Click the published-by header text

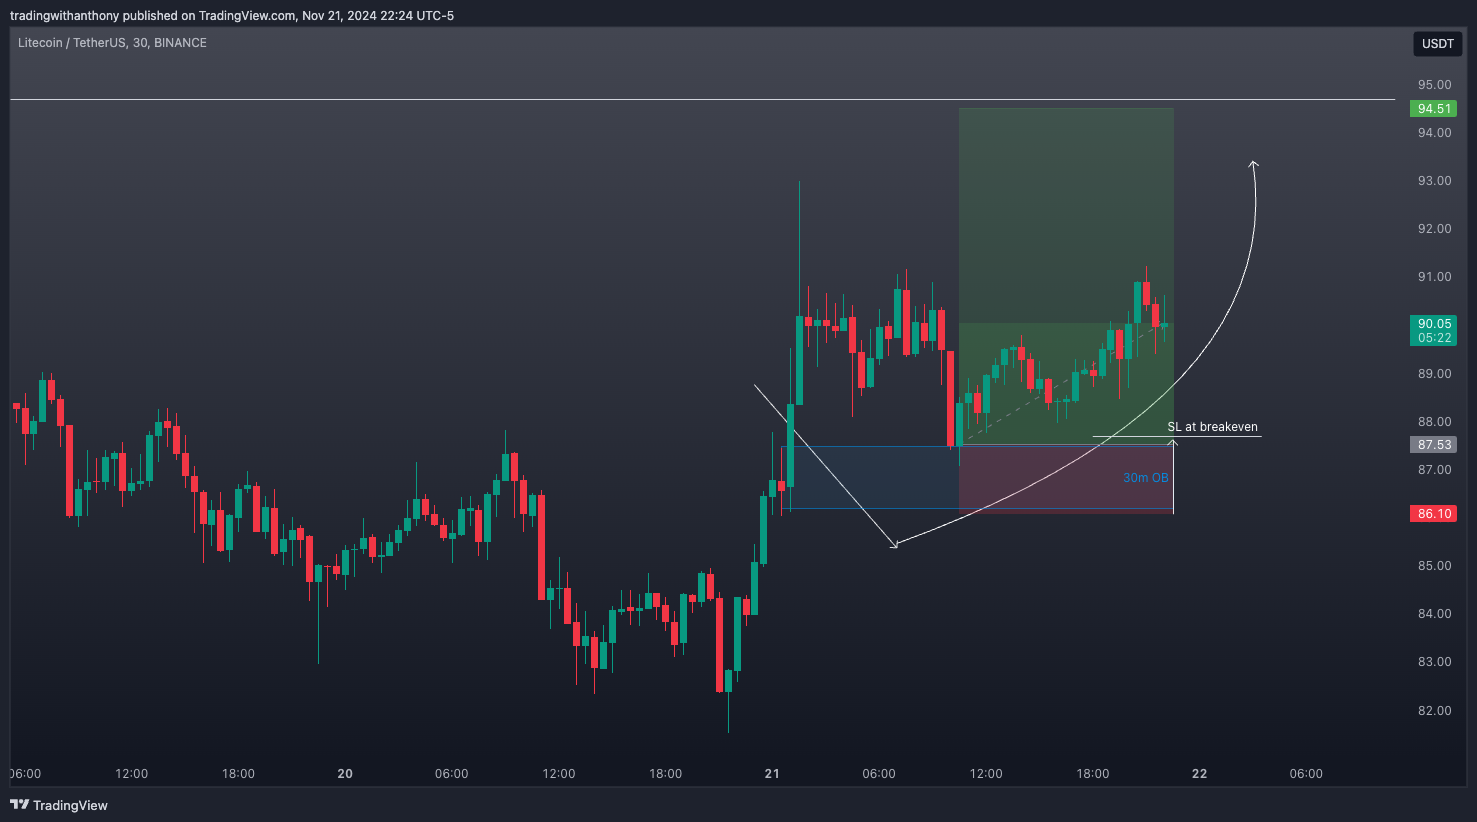pos(232,16)
